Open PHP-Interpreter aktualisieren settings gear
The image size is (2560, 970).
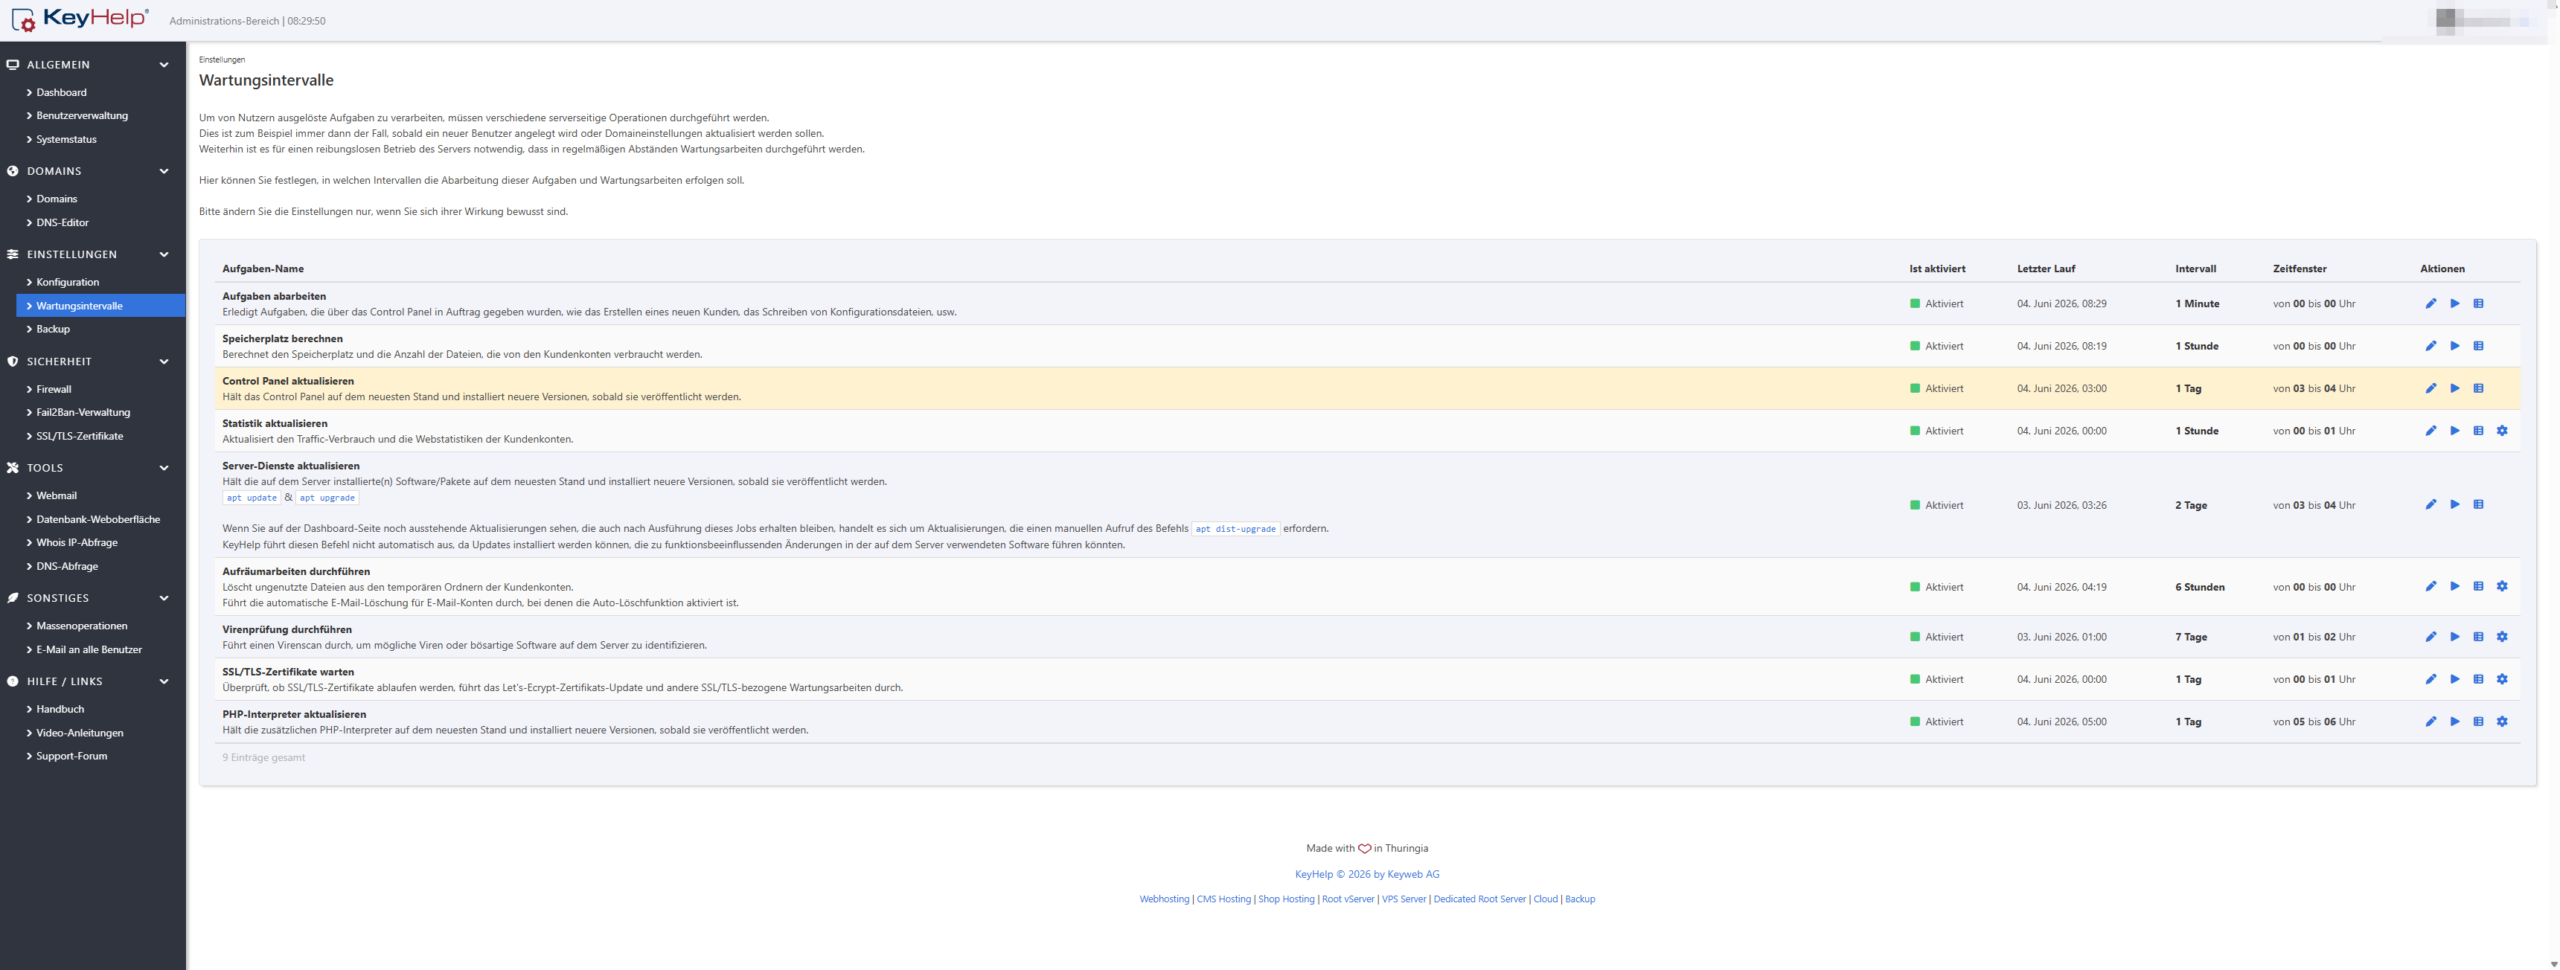pos(2503,722)
